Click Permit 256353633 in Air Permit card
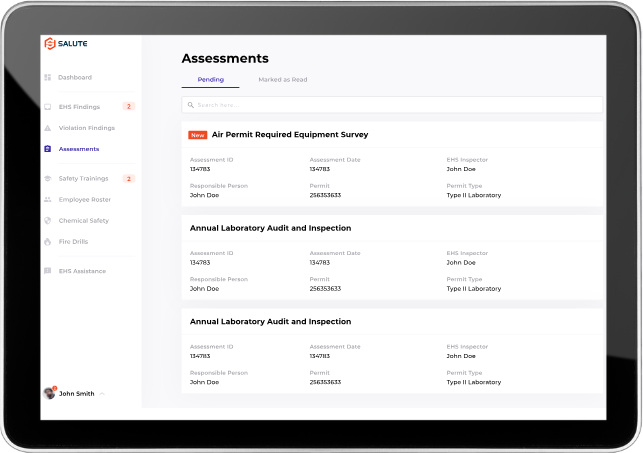643x453 pixels. (325, 195)
